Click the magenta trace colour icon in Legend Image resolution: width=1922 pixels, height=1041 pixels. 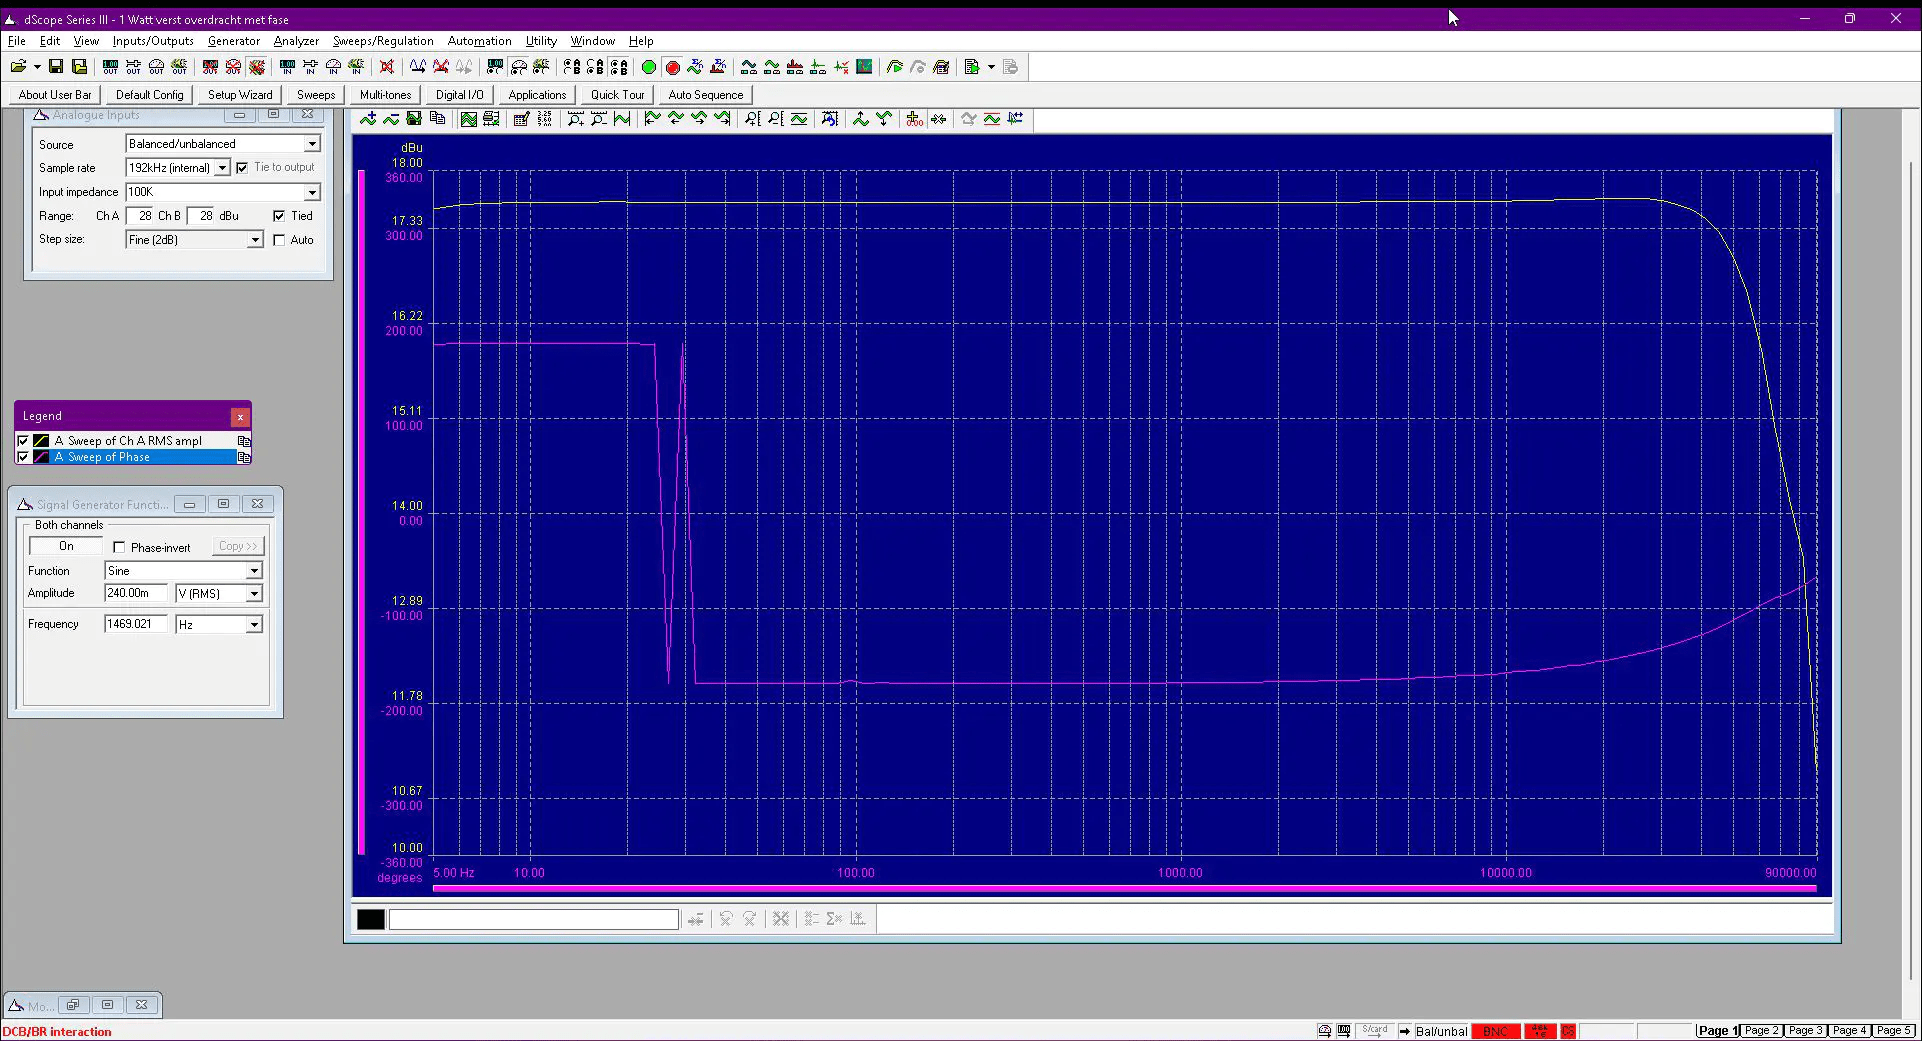coord(41,457)
